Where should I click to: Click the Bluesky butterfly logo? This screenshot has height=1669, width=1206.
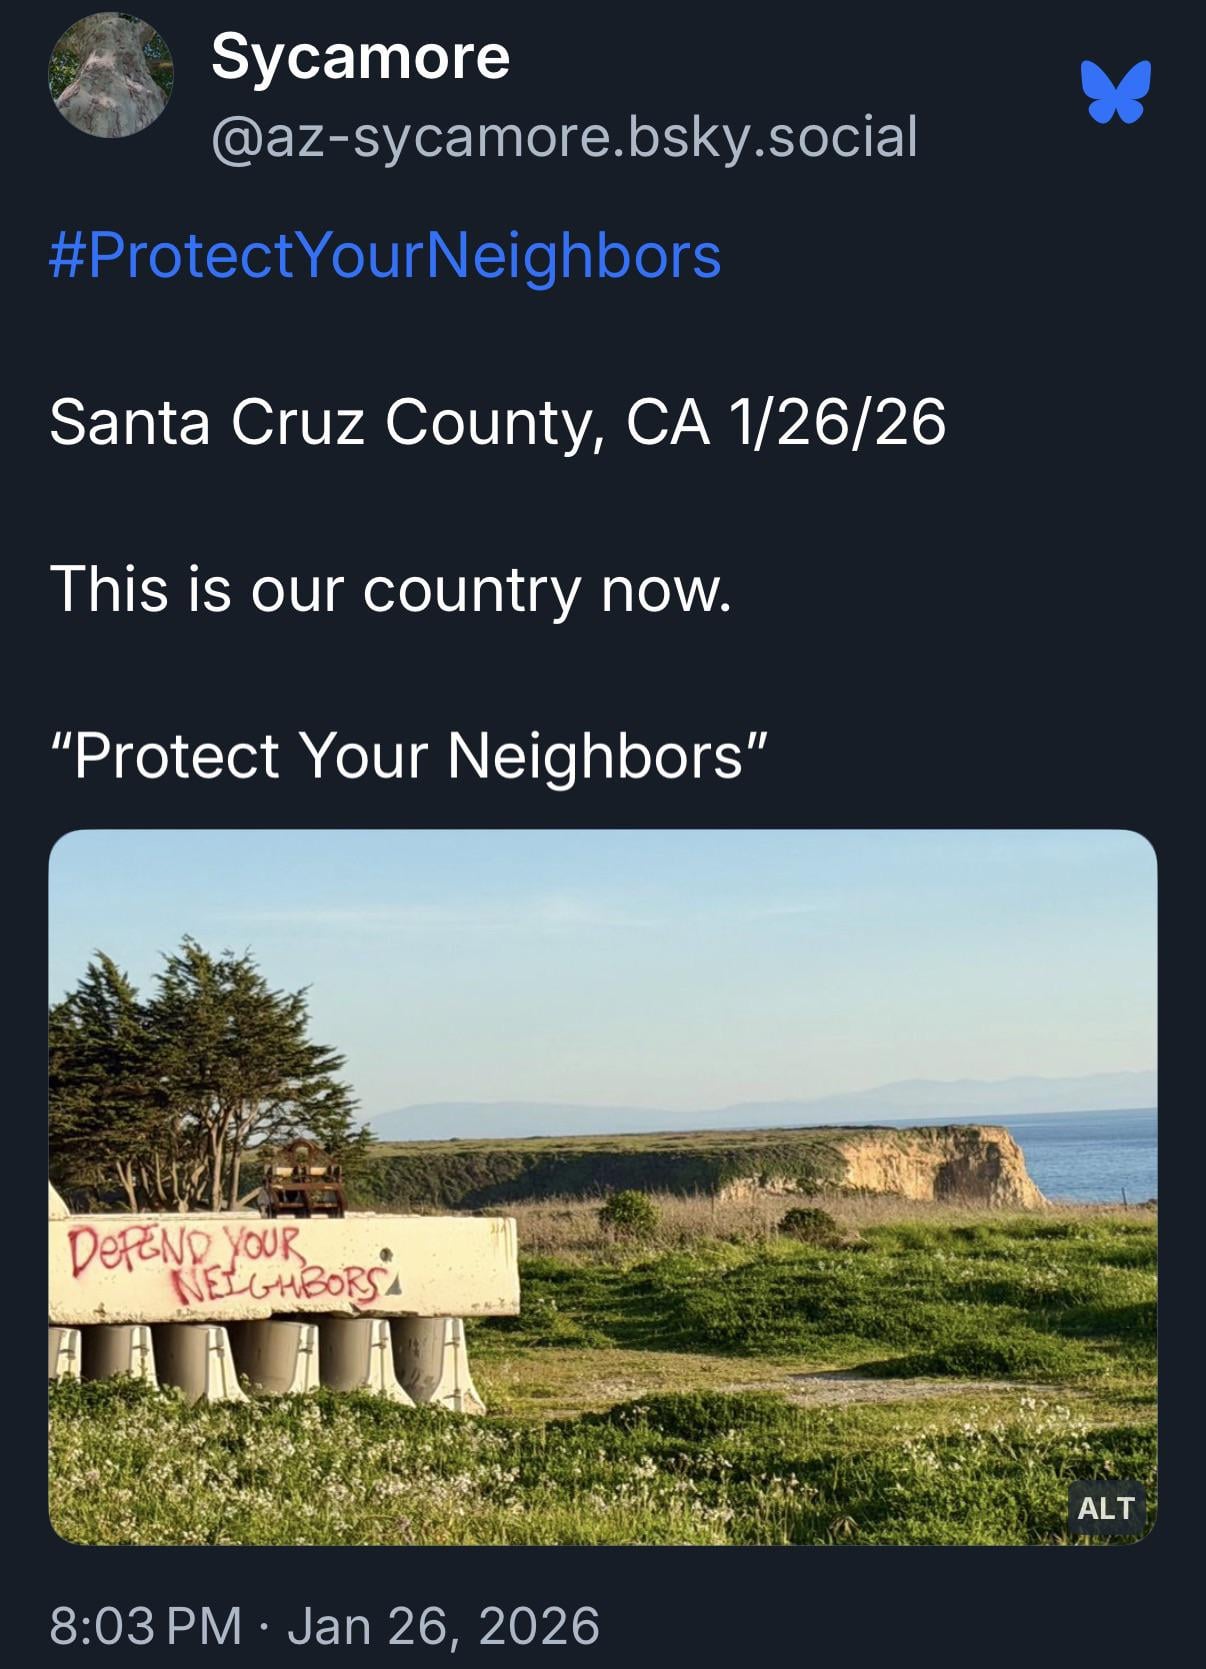pos(1115,92)
